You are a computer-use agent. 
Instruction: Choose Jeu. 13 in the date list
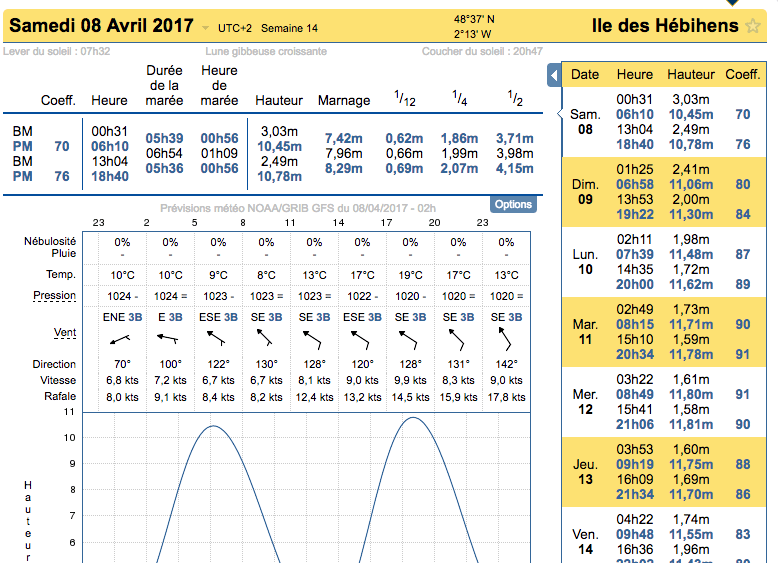point(585,472)
